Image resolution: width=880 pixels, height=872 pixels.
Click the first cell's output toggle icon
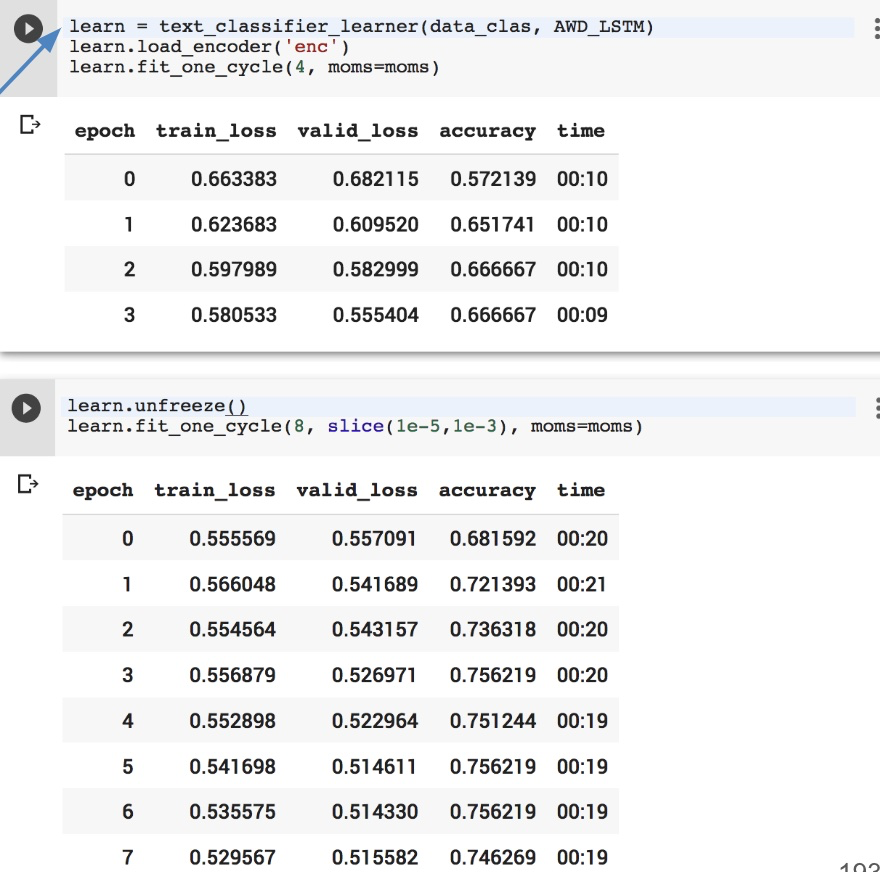pyautogui.click(x=29, y=125)
